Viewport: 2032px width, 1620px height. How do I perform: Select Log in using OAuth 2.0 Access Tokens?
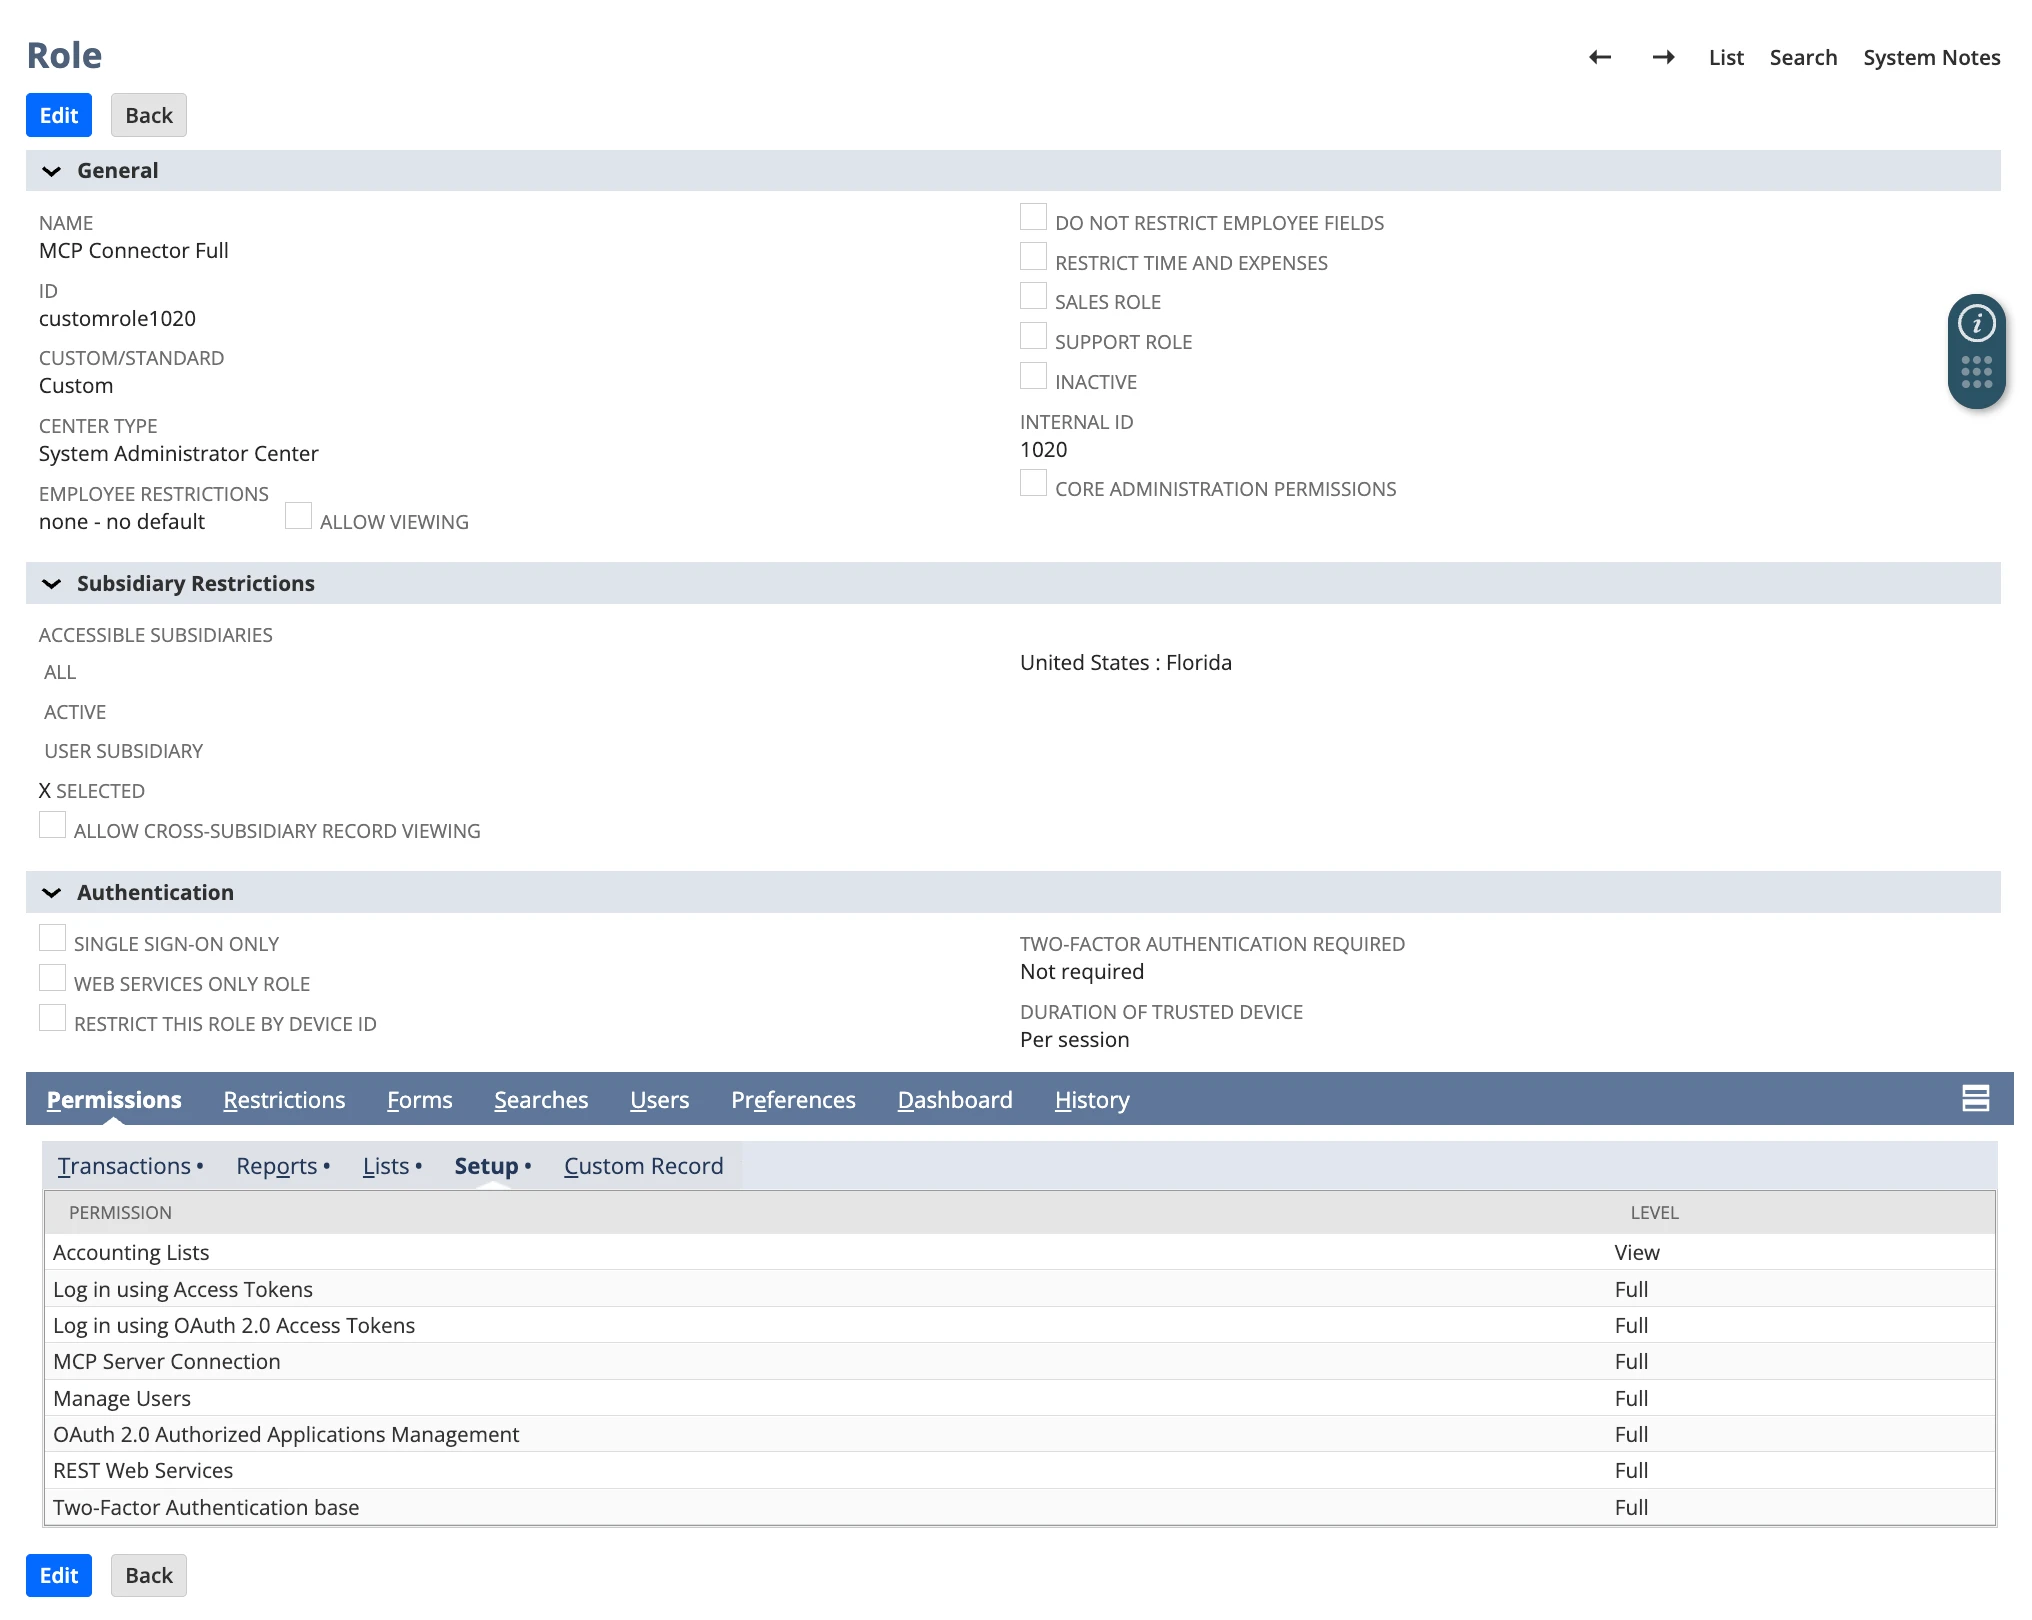point(1019,1325)
